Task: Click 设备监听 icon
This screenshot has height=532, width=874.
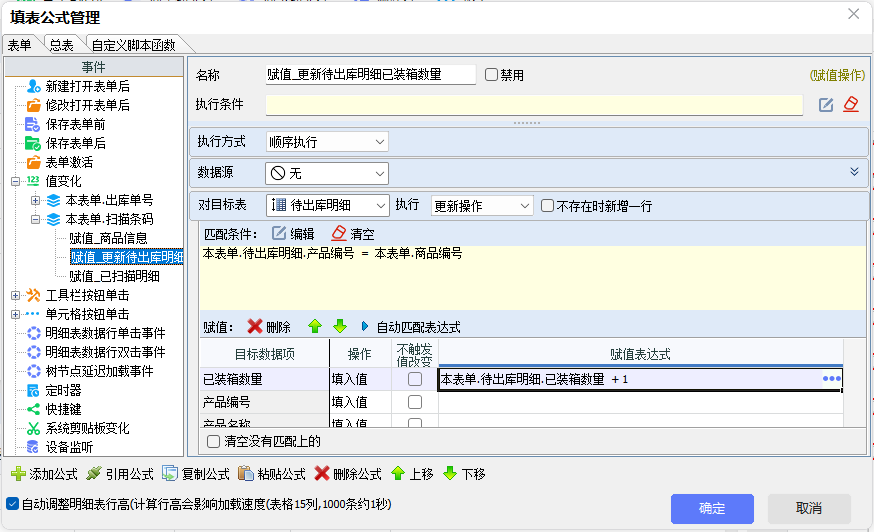Action: [x=33, y=447]
